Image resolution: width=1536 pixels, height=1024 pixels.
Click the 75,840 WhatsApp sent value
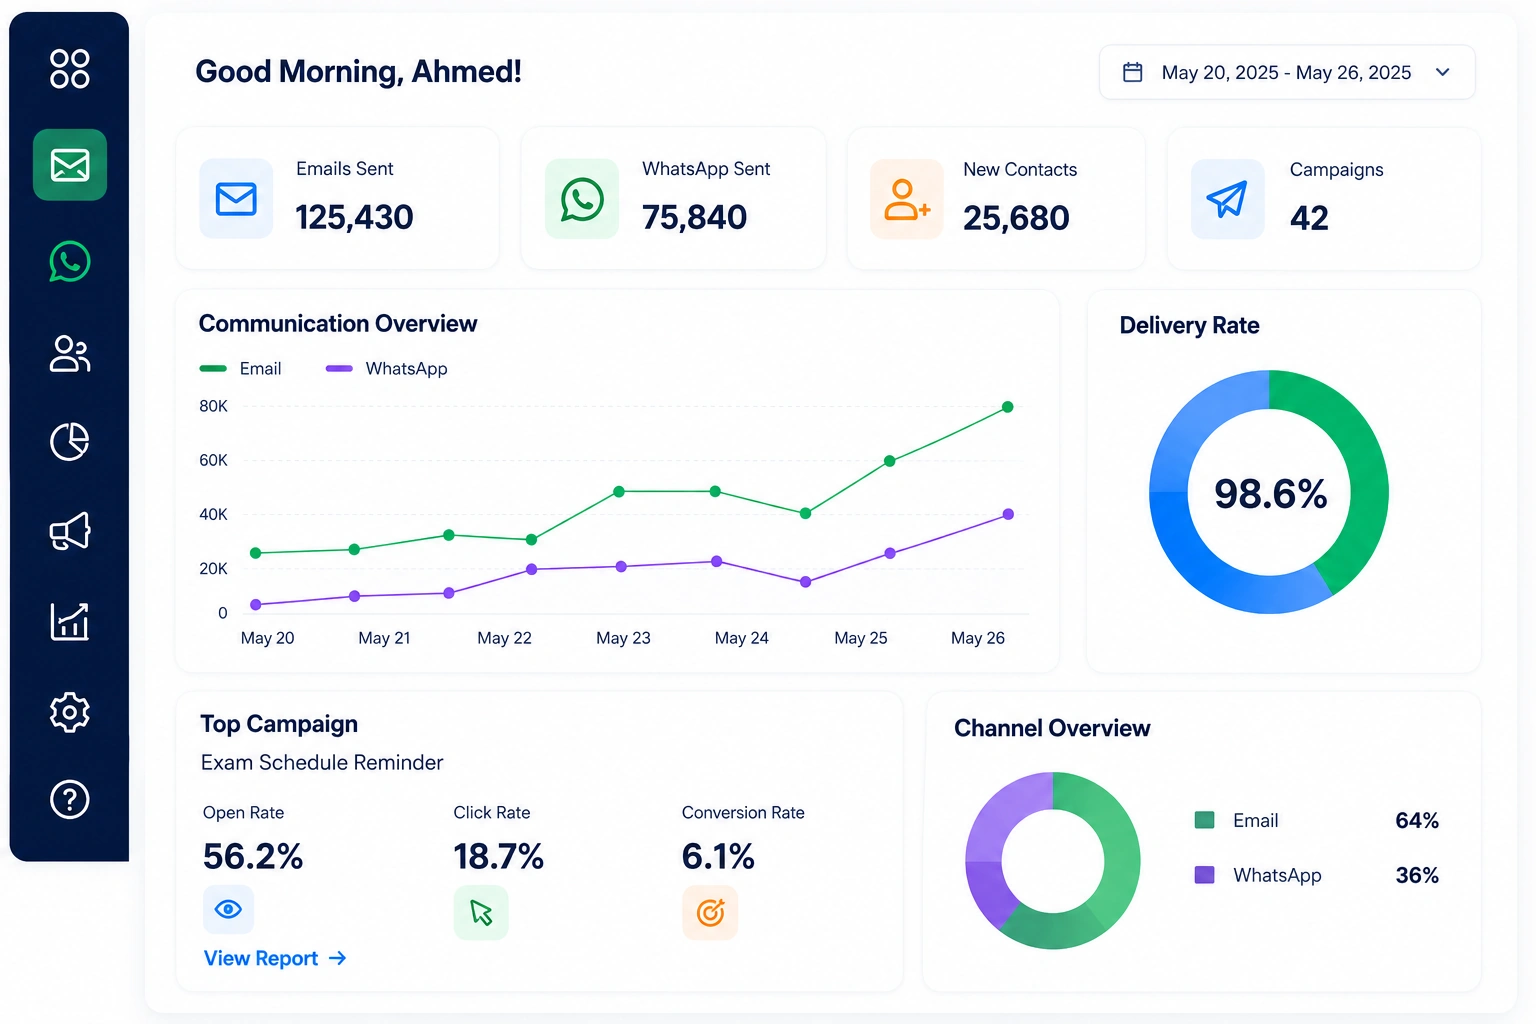tap(694, 217)
